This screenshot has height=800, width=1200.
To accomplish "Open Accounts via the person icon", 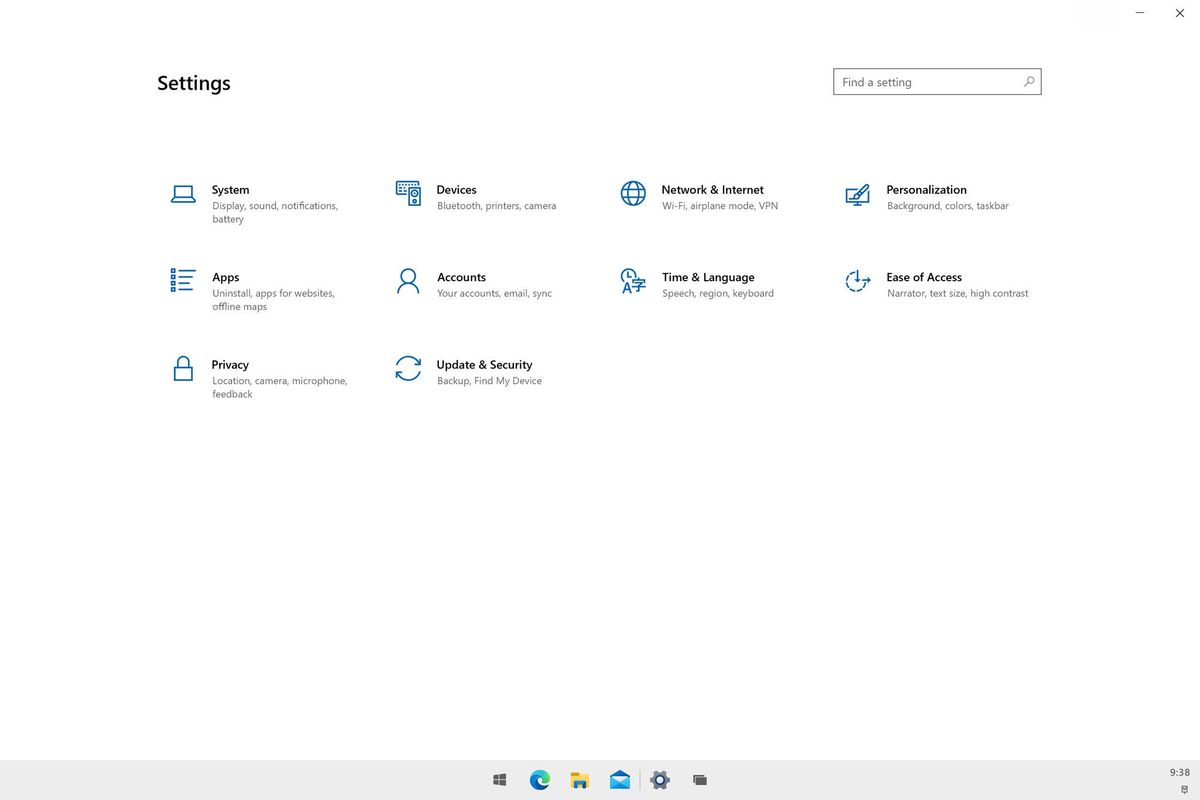I will [408, 281].
